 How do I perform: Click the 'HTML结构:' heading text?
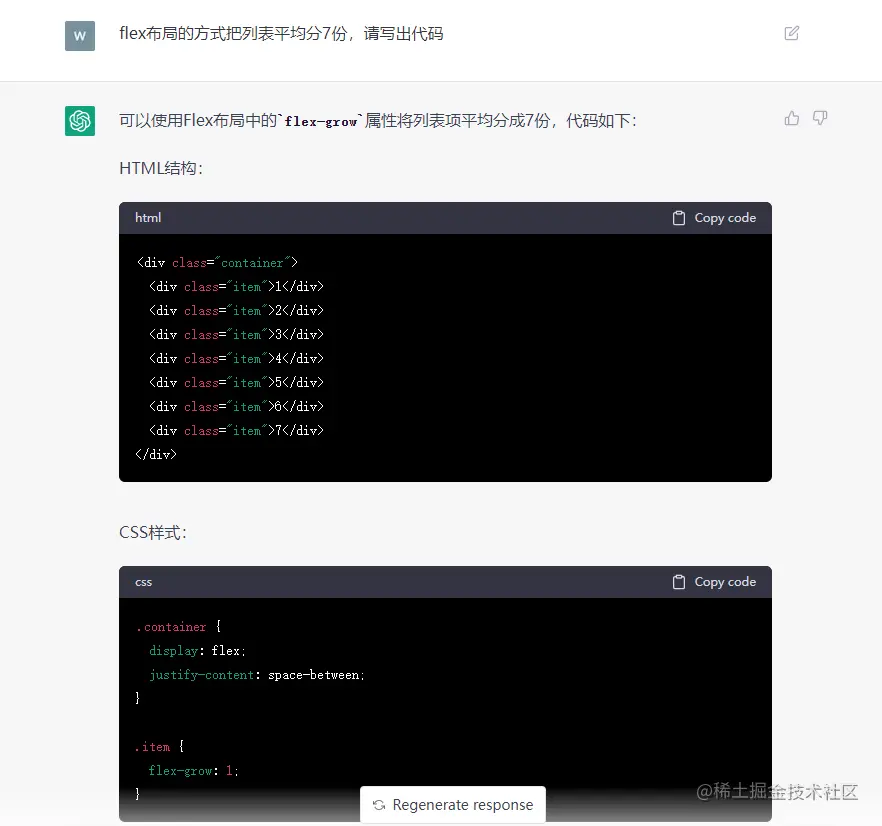tap(161, 168)
